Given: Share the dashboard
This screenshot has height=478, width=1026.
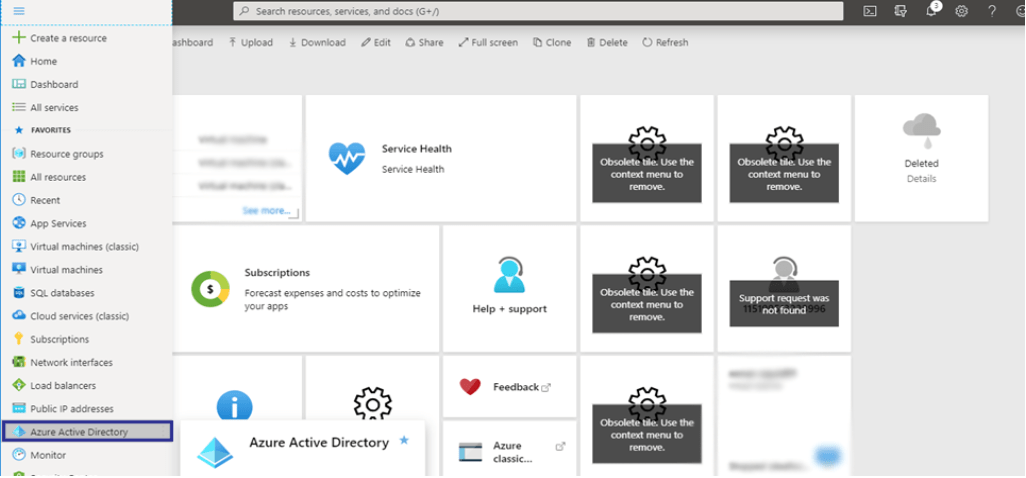Looking at the screenshot, I should point(424,43).
